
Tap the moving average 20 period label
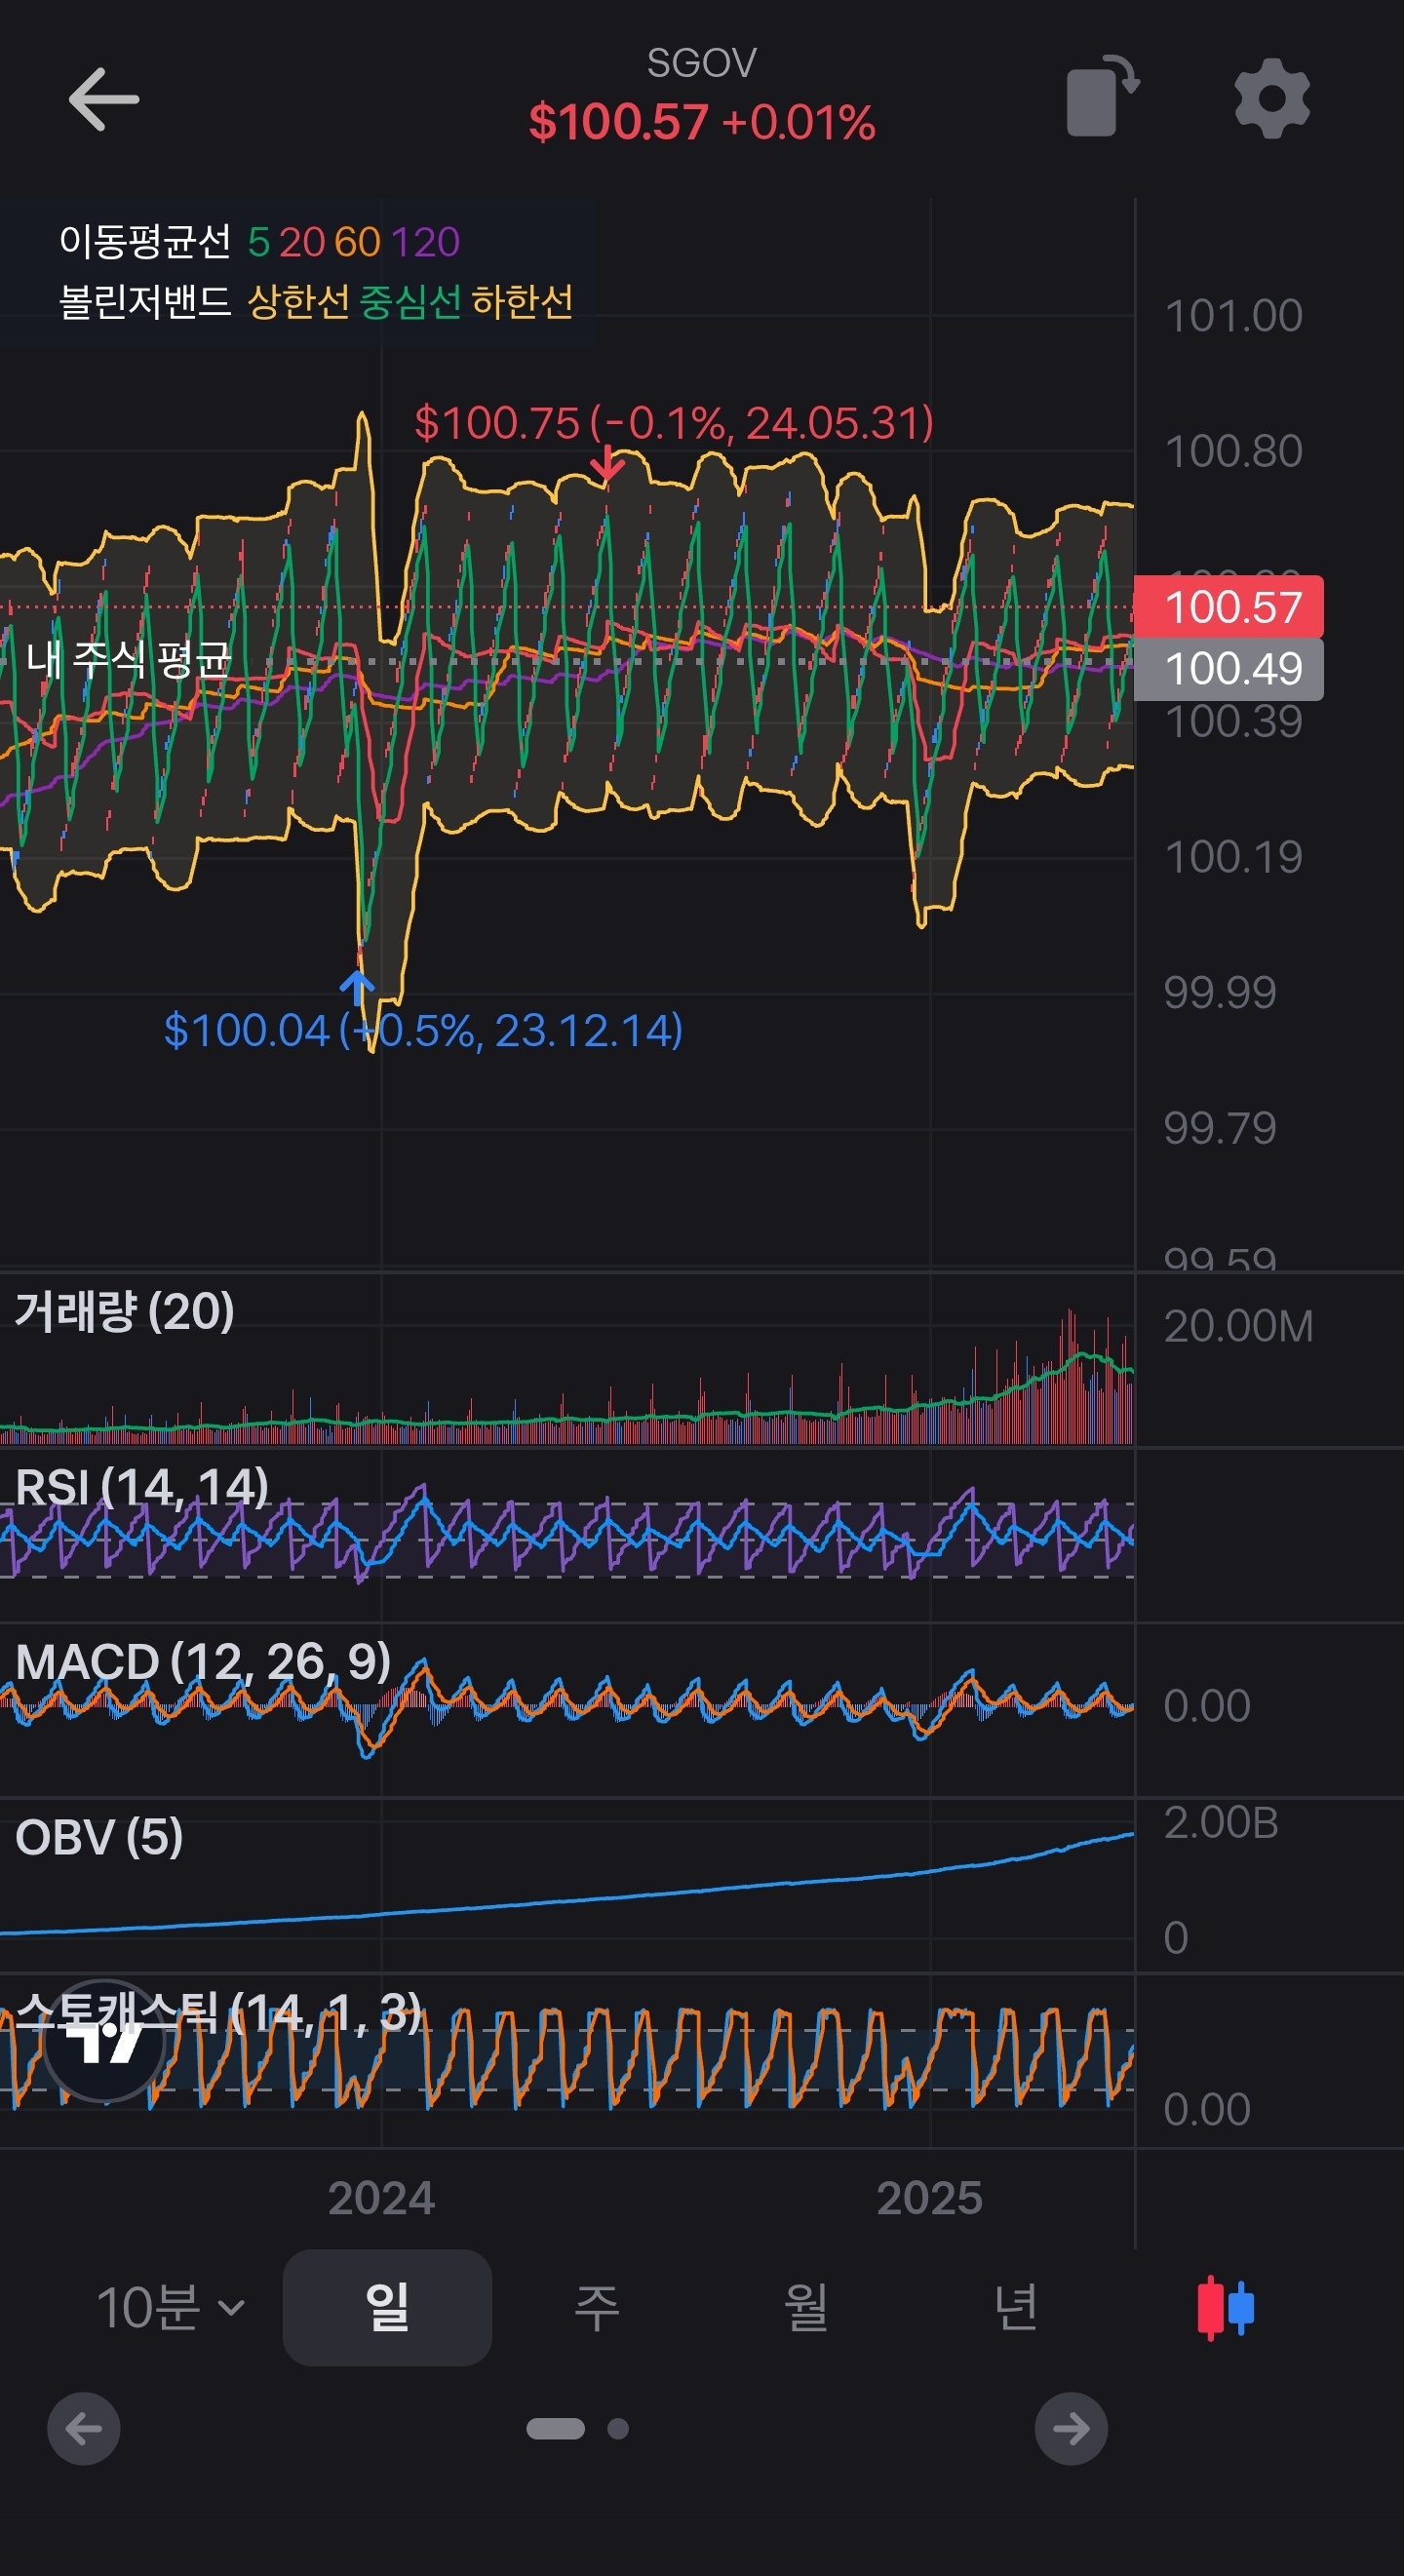(301, 242)
